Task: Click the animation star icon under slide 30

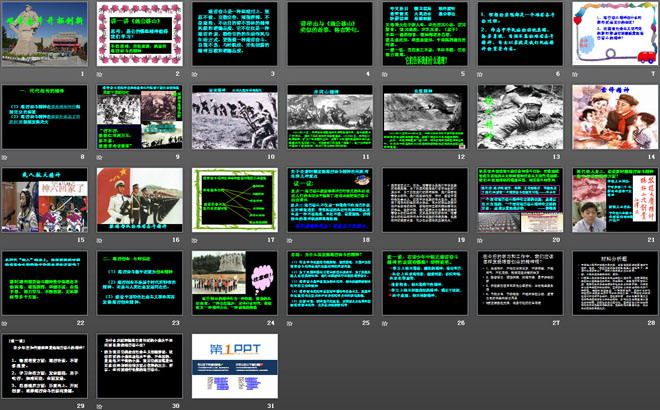Action: coord(99,406)
